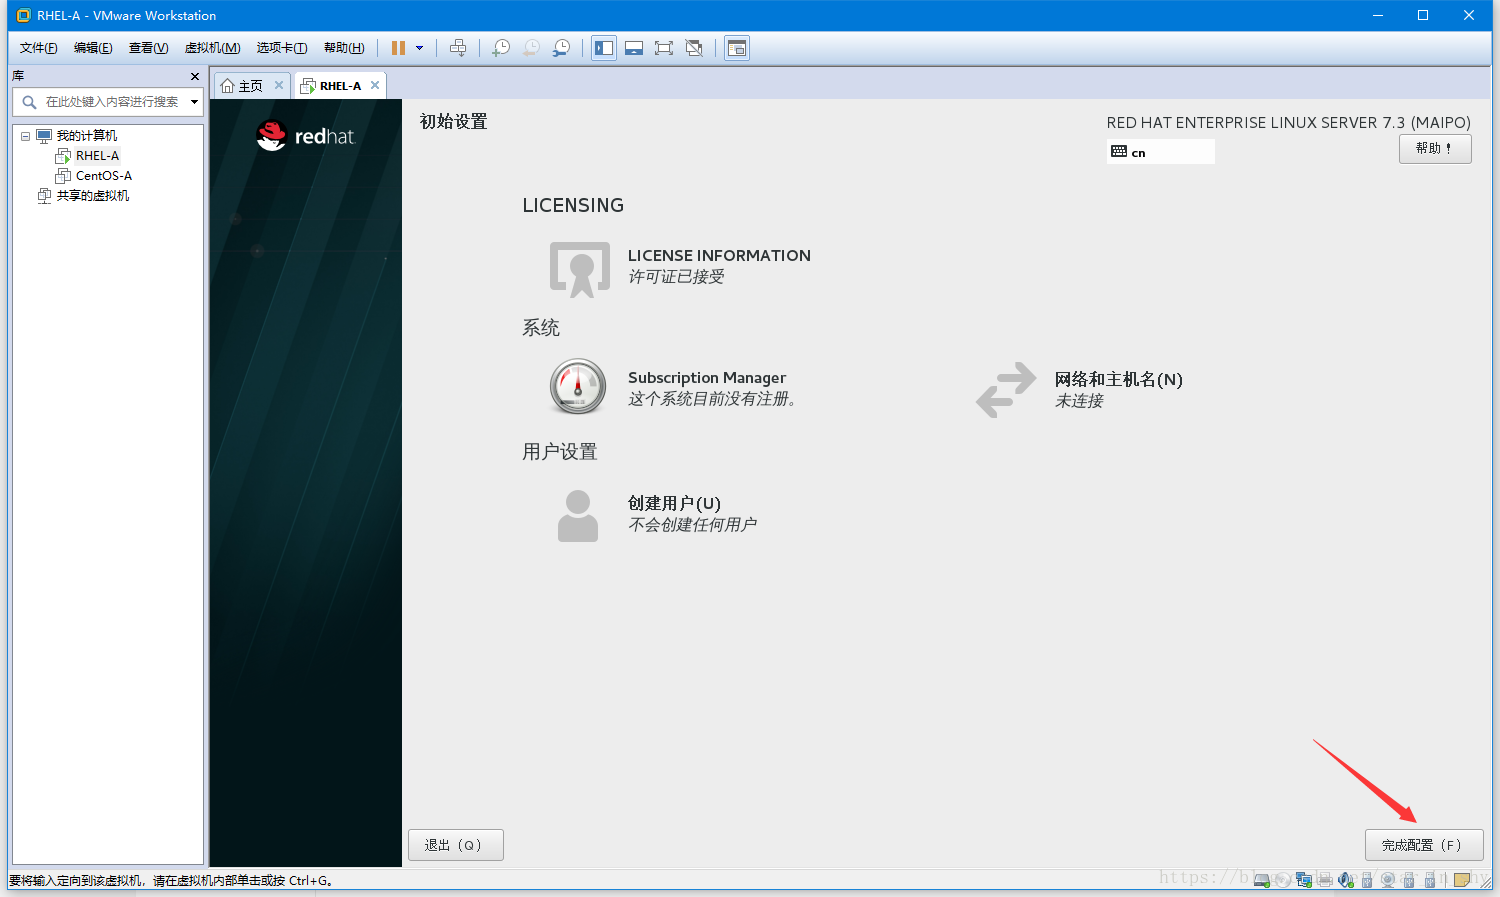This screenshot has width=1500, height=897.
Task: Select 我的计算机 in the library tree
Action: [x=86, y=136]
